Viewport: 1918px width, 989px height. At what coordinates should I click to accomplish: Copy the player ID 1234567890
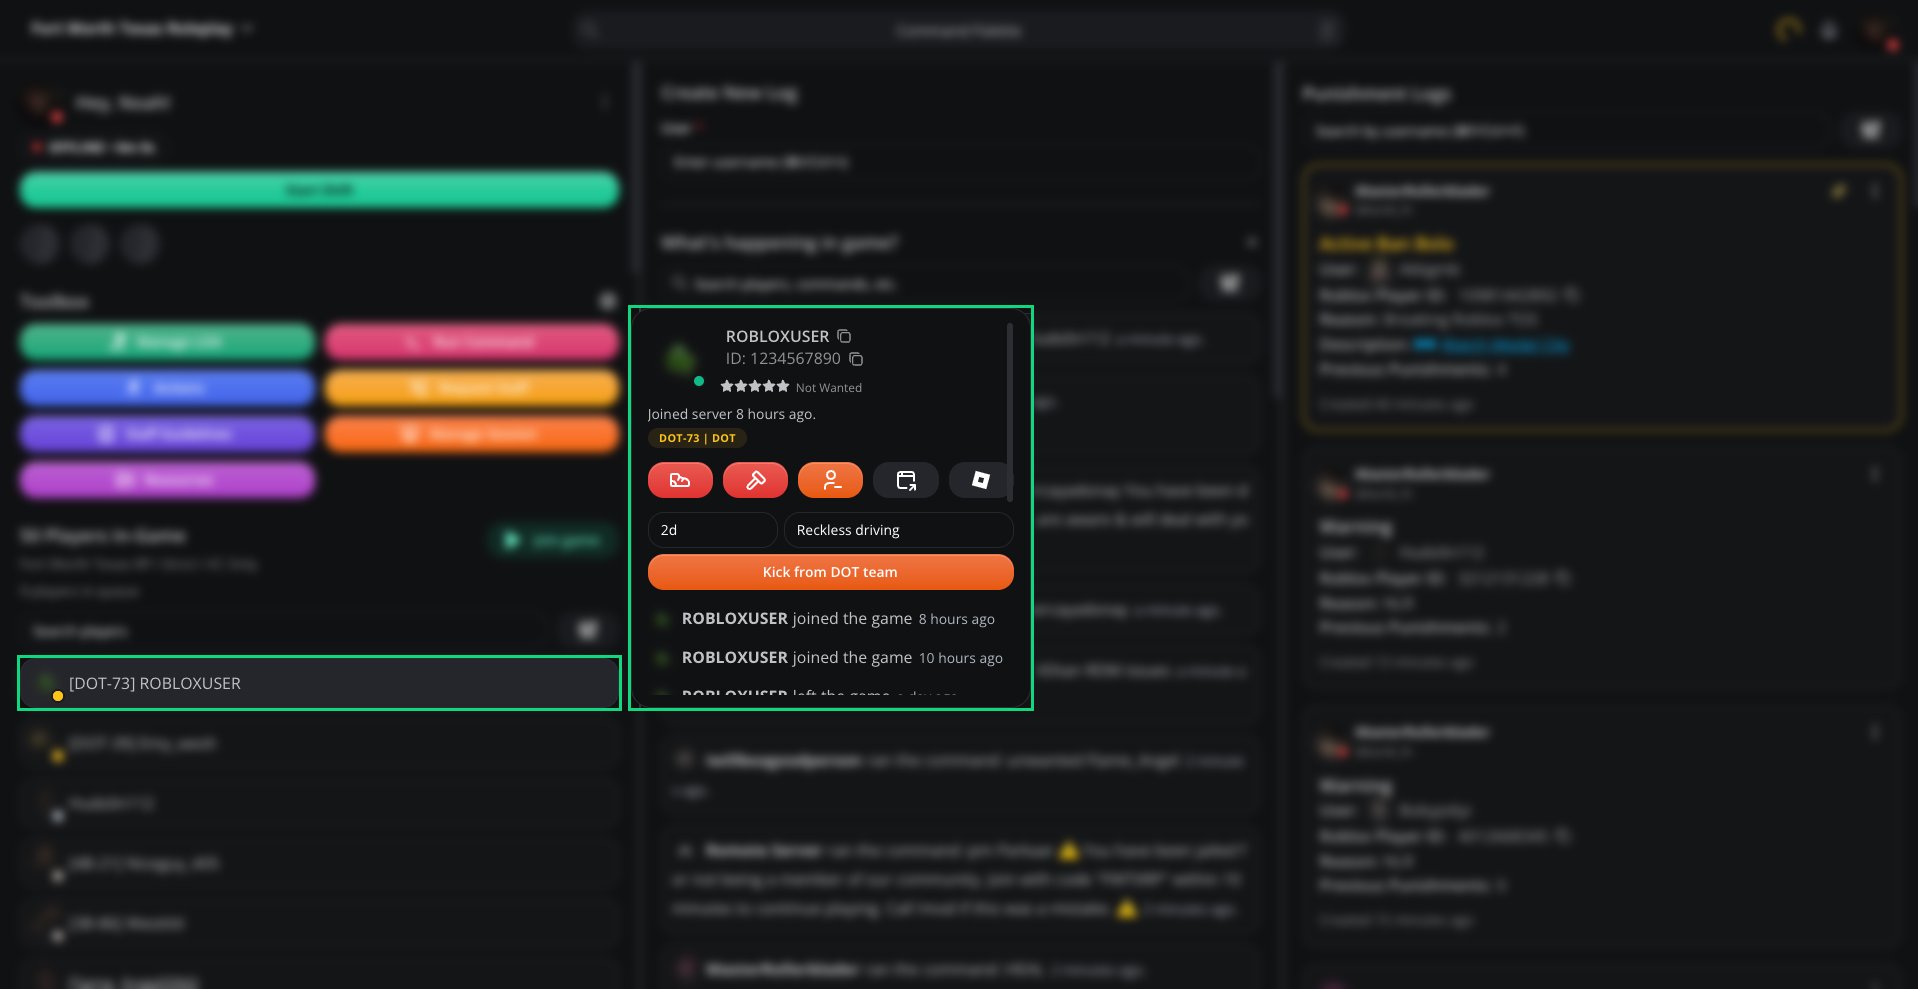(x=856, y=358)
